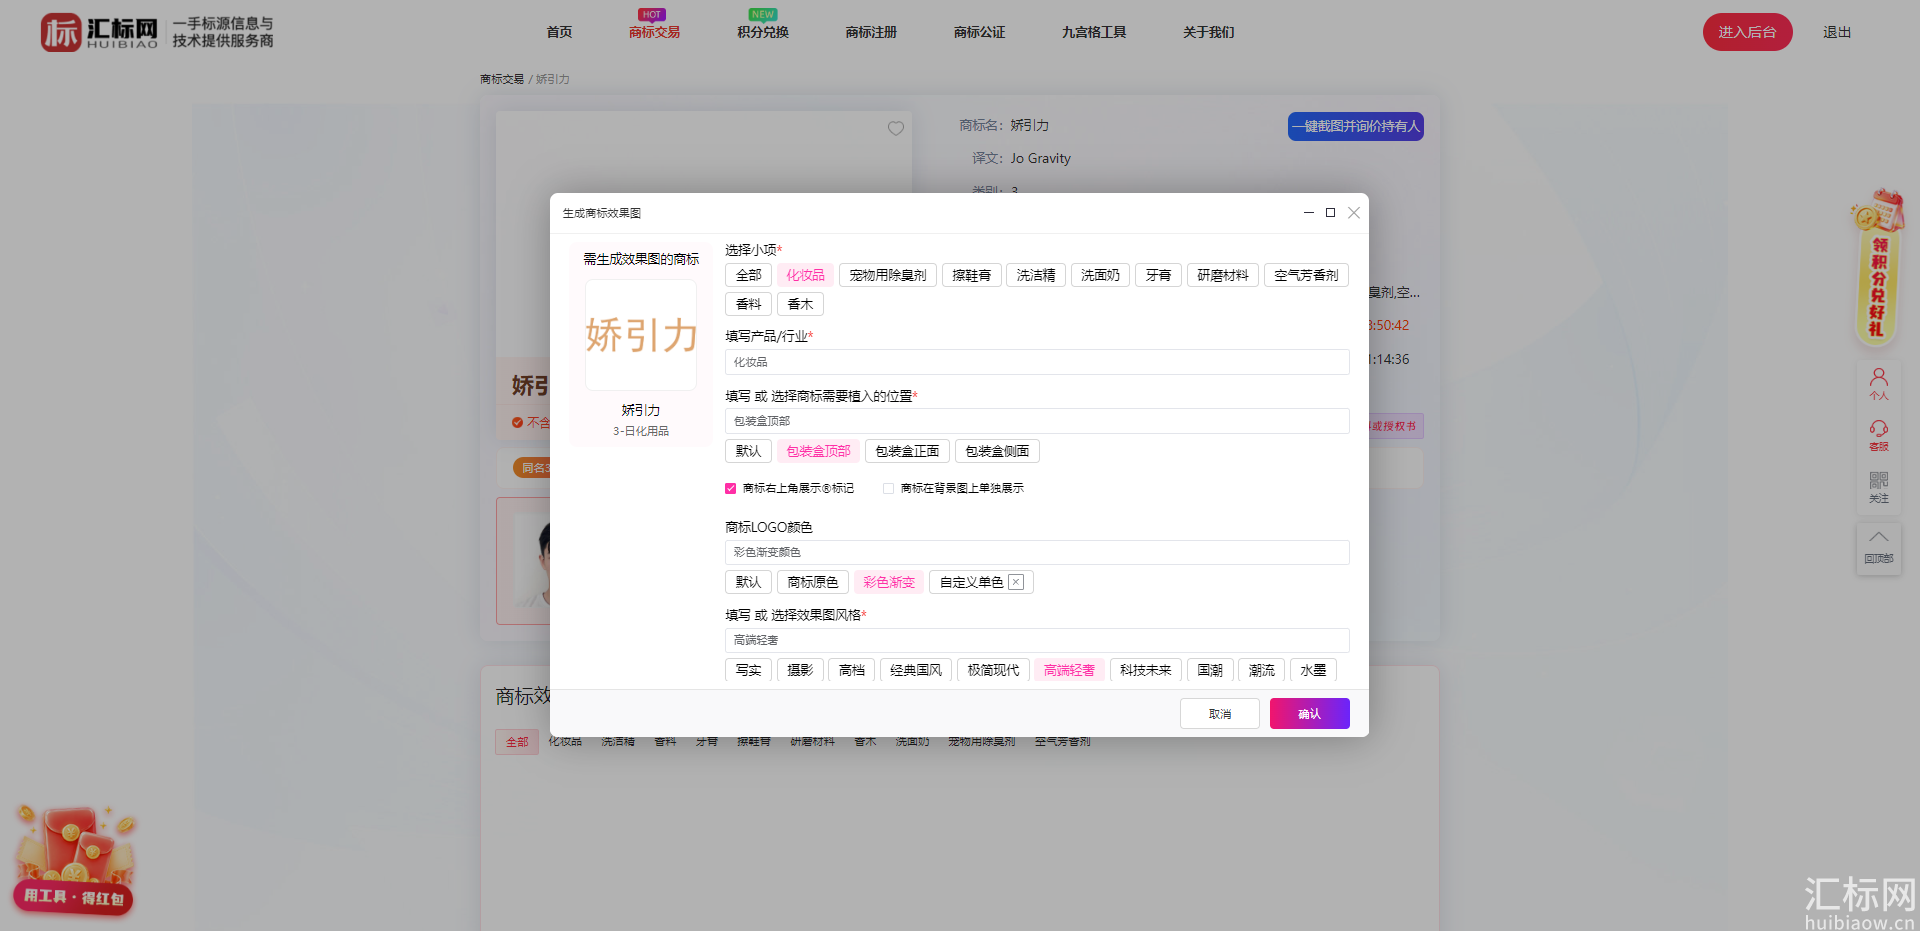Click the 退出 logout link

point(1837,32)
